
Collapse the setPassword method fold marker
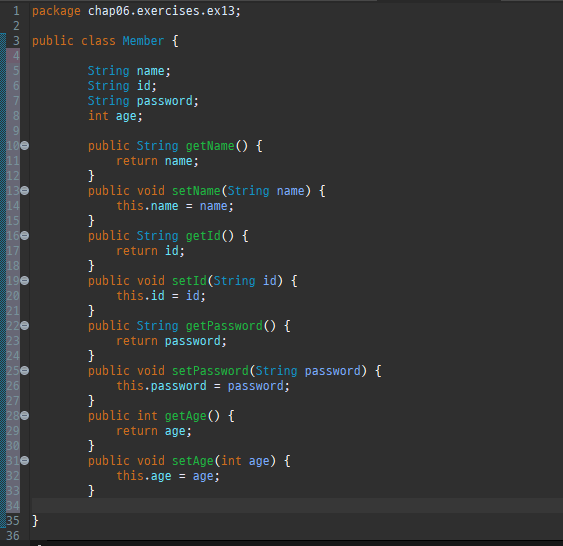[24, 370]
